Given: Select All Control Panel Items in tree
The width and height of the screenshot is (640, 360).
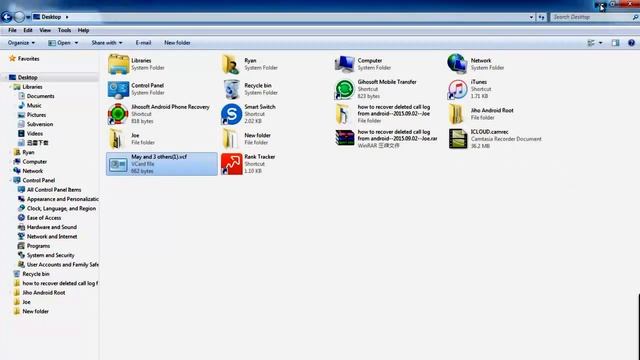Looking at the screenshot, I should click(x=54, y=190).
